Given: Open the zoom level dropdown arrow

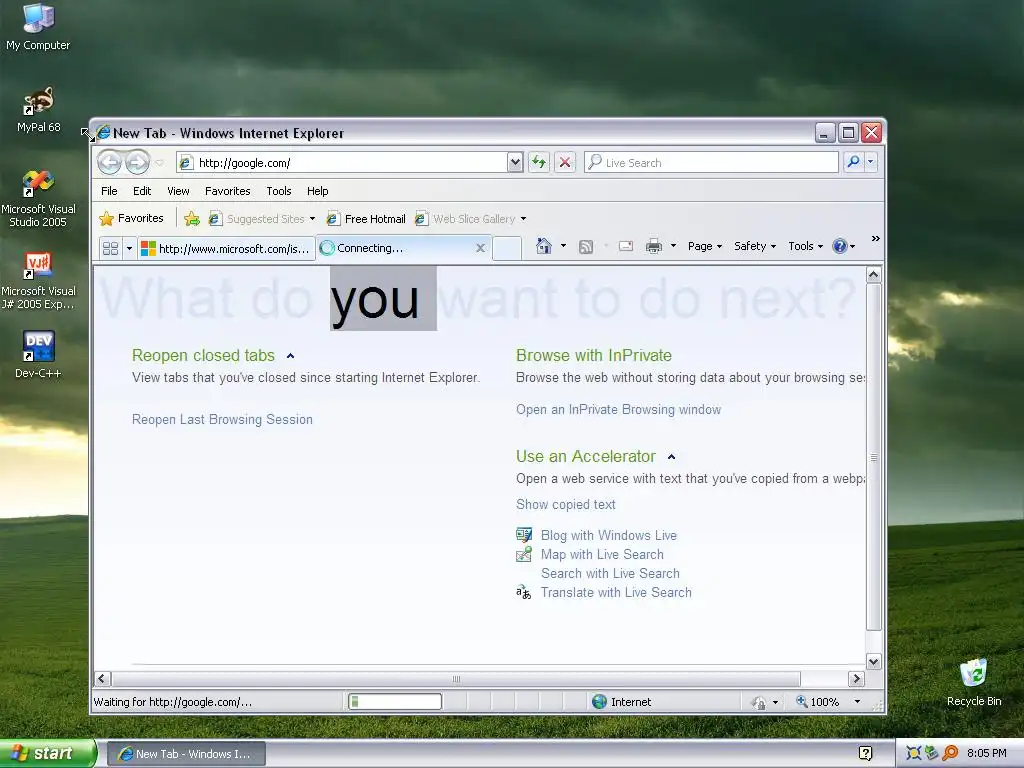Looking at the screenshot, I should pyautogui.click(x=857, y=702).
